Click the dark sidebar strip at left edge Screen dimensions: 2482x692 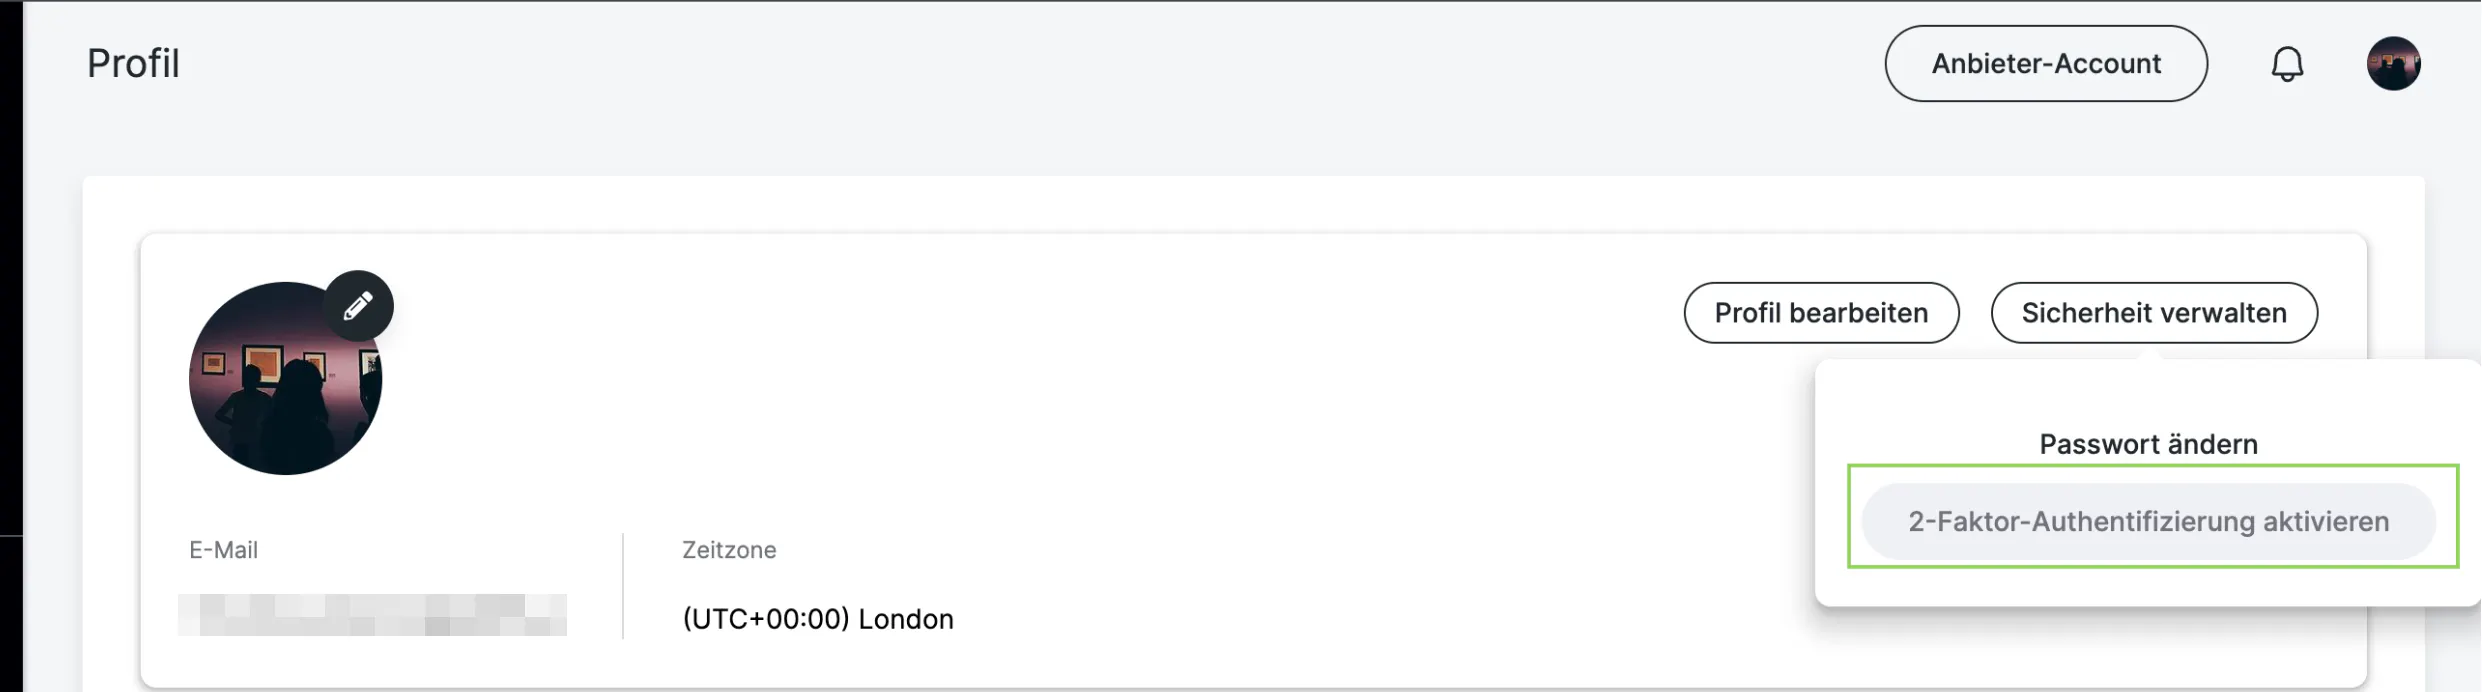[x=11, y=300]
